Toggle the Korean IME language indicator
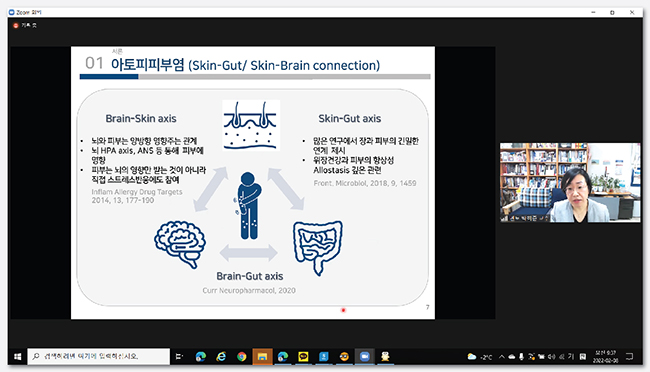Viewport: 650px width, 372px height. click(571, 357)
